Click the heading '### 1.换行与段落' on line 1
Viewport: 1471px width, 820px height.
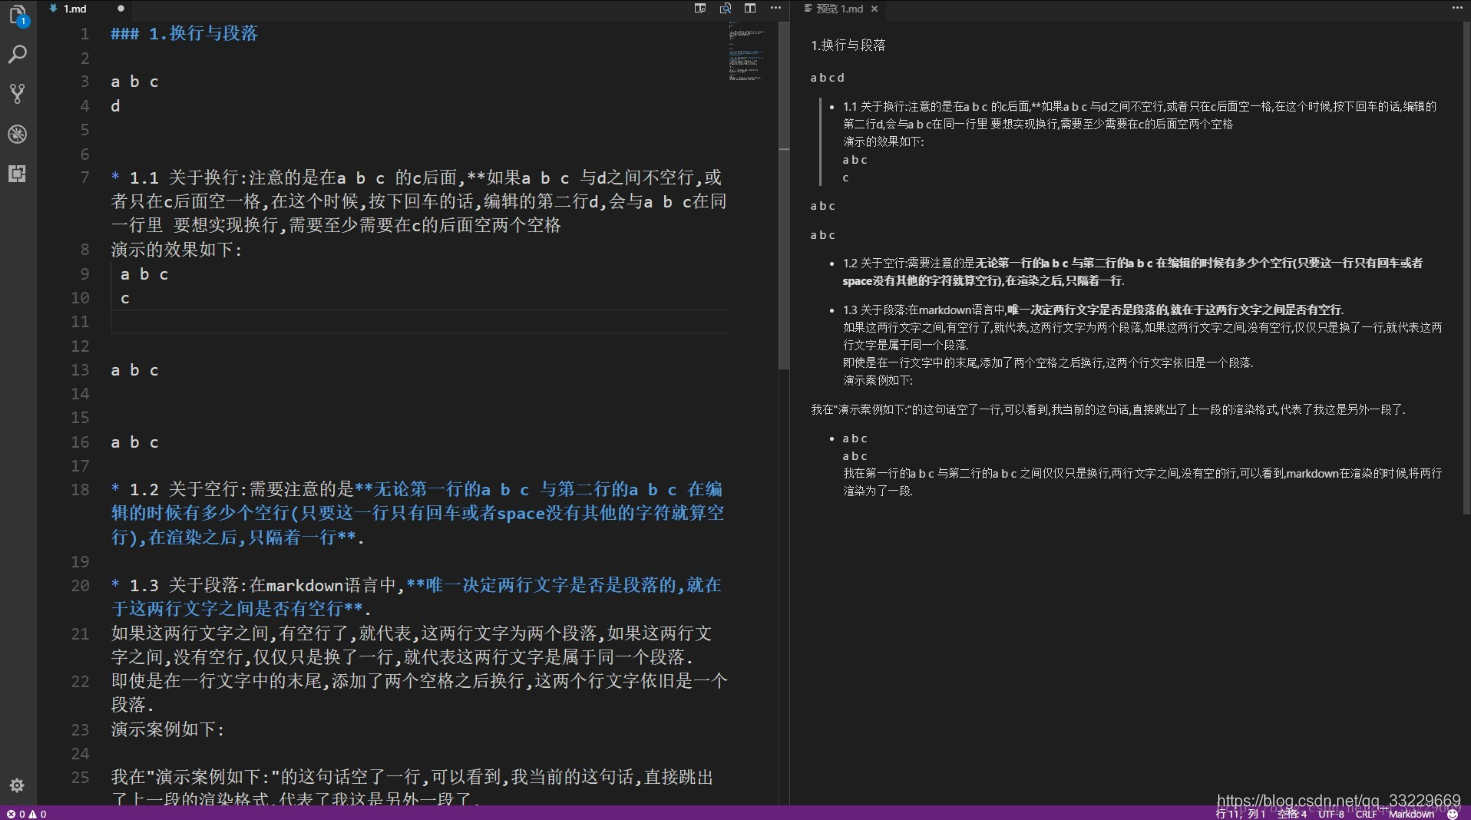coord(184,33)
